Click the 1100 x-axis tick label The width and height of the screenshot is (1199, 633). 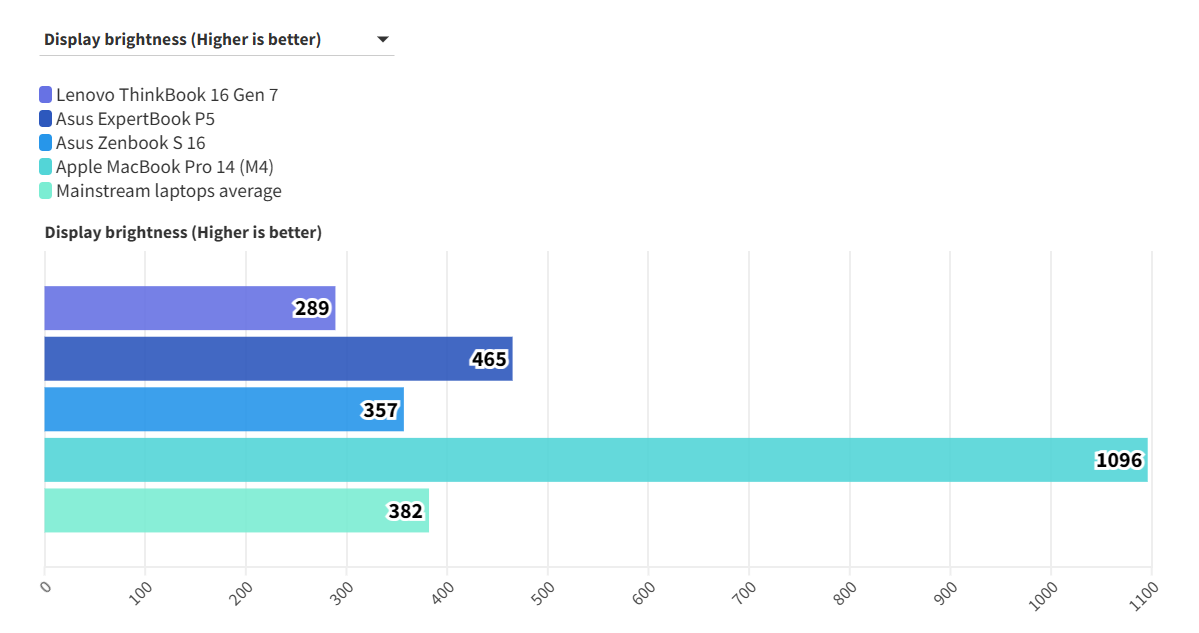tap(1145, 591)
